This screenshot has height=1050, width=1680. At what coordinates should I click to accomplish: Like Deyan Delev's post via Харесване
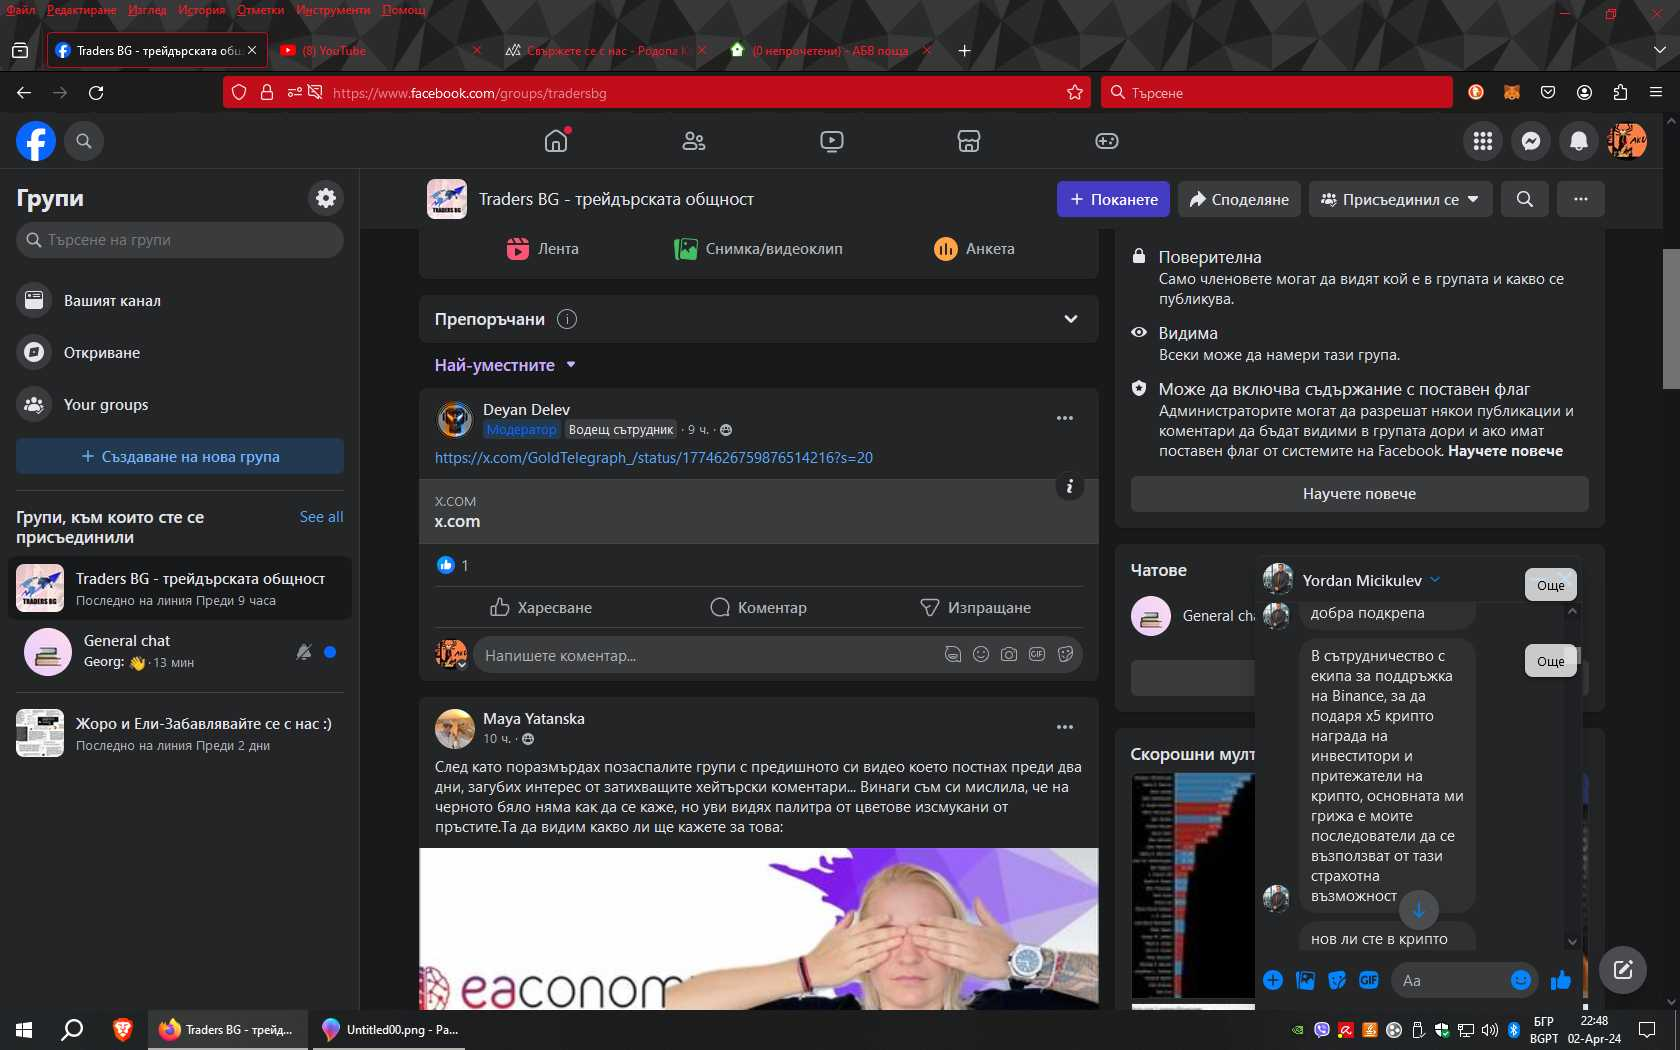point(541,607)
